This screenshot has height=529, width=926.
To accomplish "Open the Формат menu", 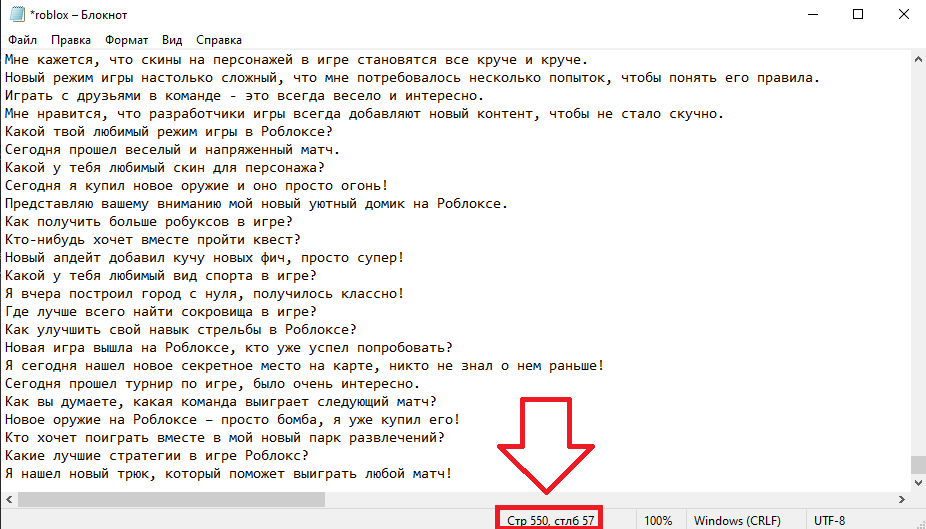I will (x=126, y=41).
